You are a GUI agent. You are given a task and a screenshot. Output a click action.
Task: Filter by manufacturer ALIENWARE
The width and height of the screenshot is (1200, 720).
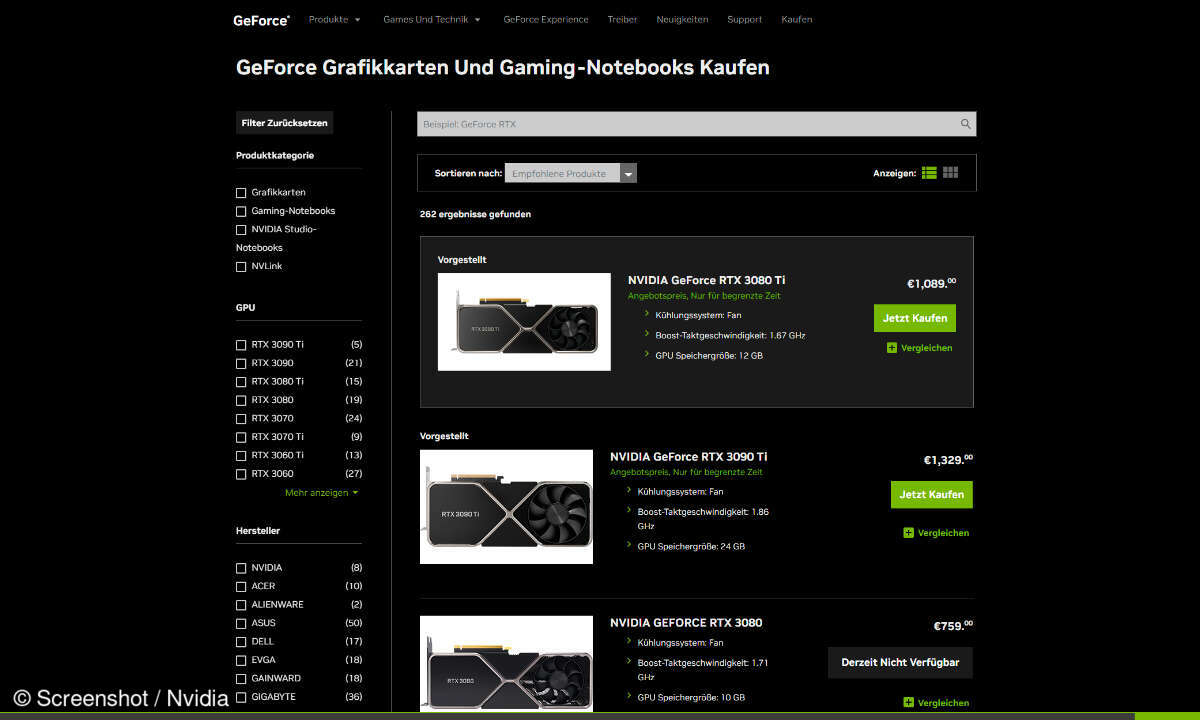point(241,604)
